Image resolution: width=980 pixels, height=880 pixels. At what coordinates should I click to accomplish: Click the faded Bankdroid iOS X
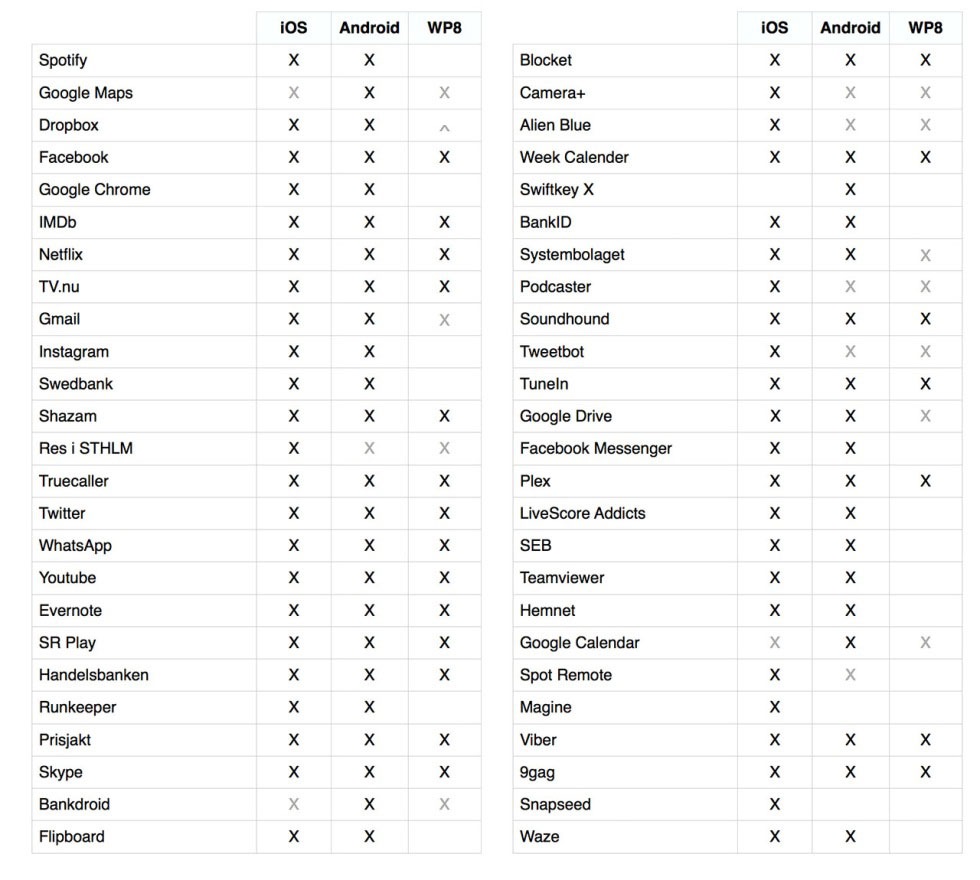(293, 804)
